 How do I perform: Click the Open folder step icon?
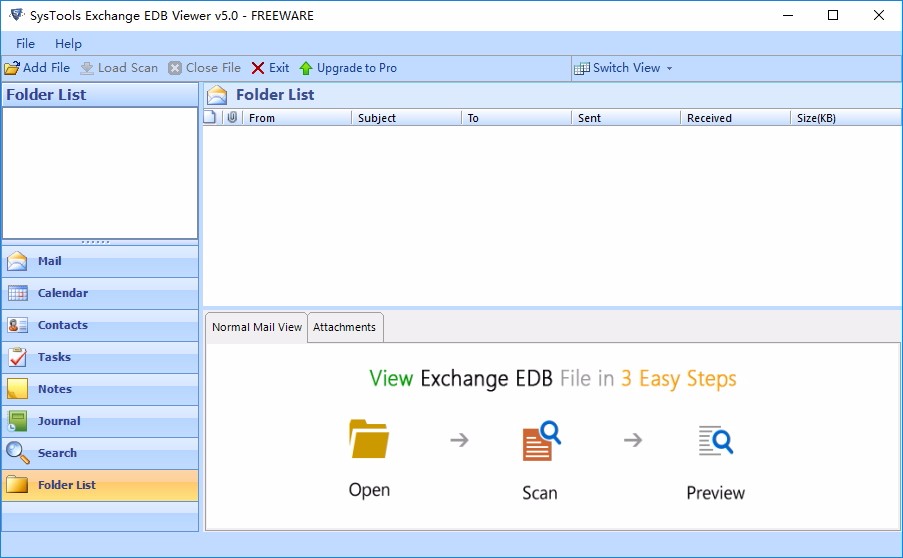pyautogui.click(x=369, y=439)
